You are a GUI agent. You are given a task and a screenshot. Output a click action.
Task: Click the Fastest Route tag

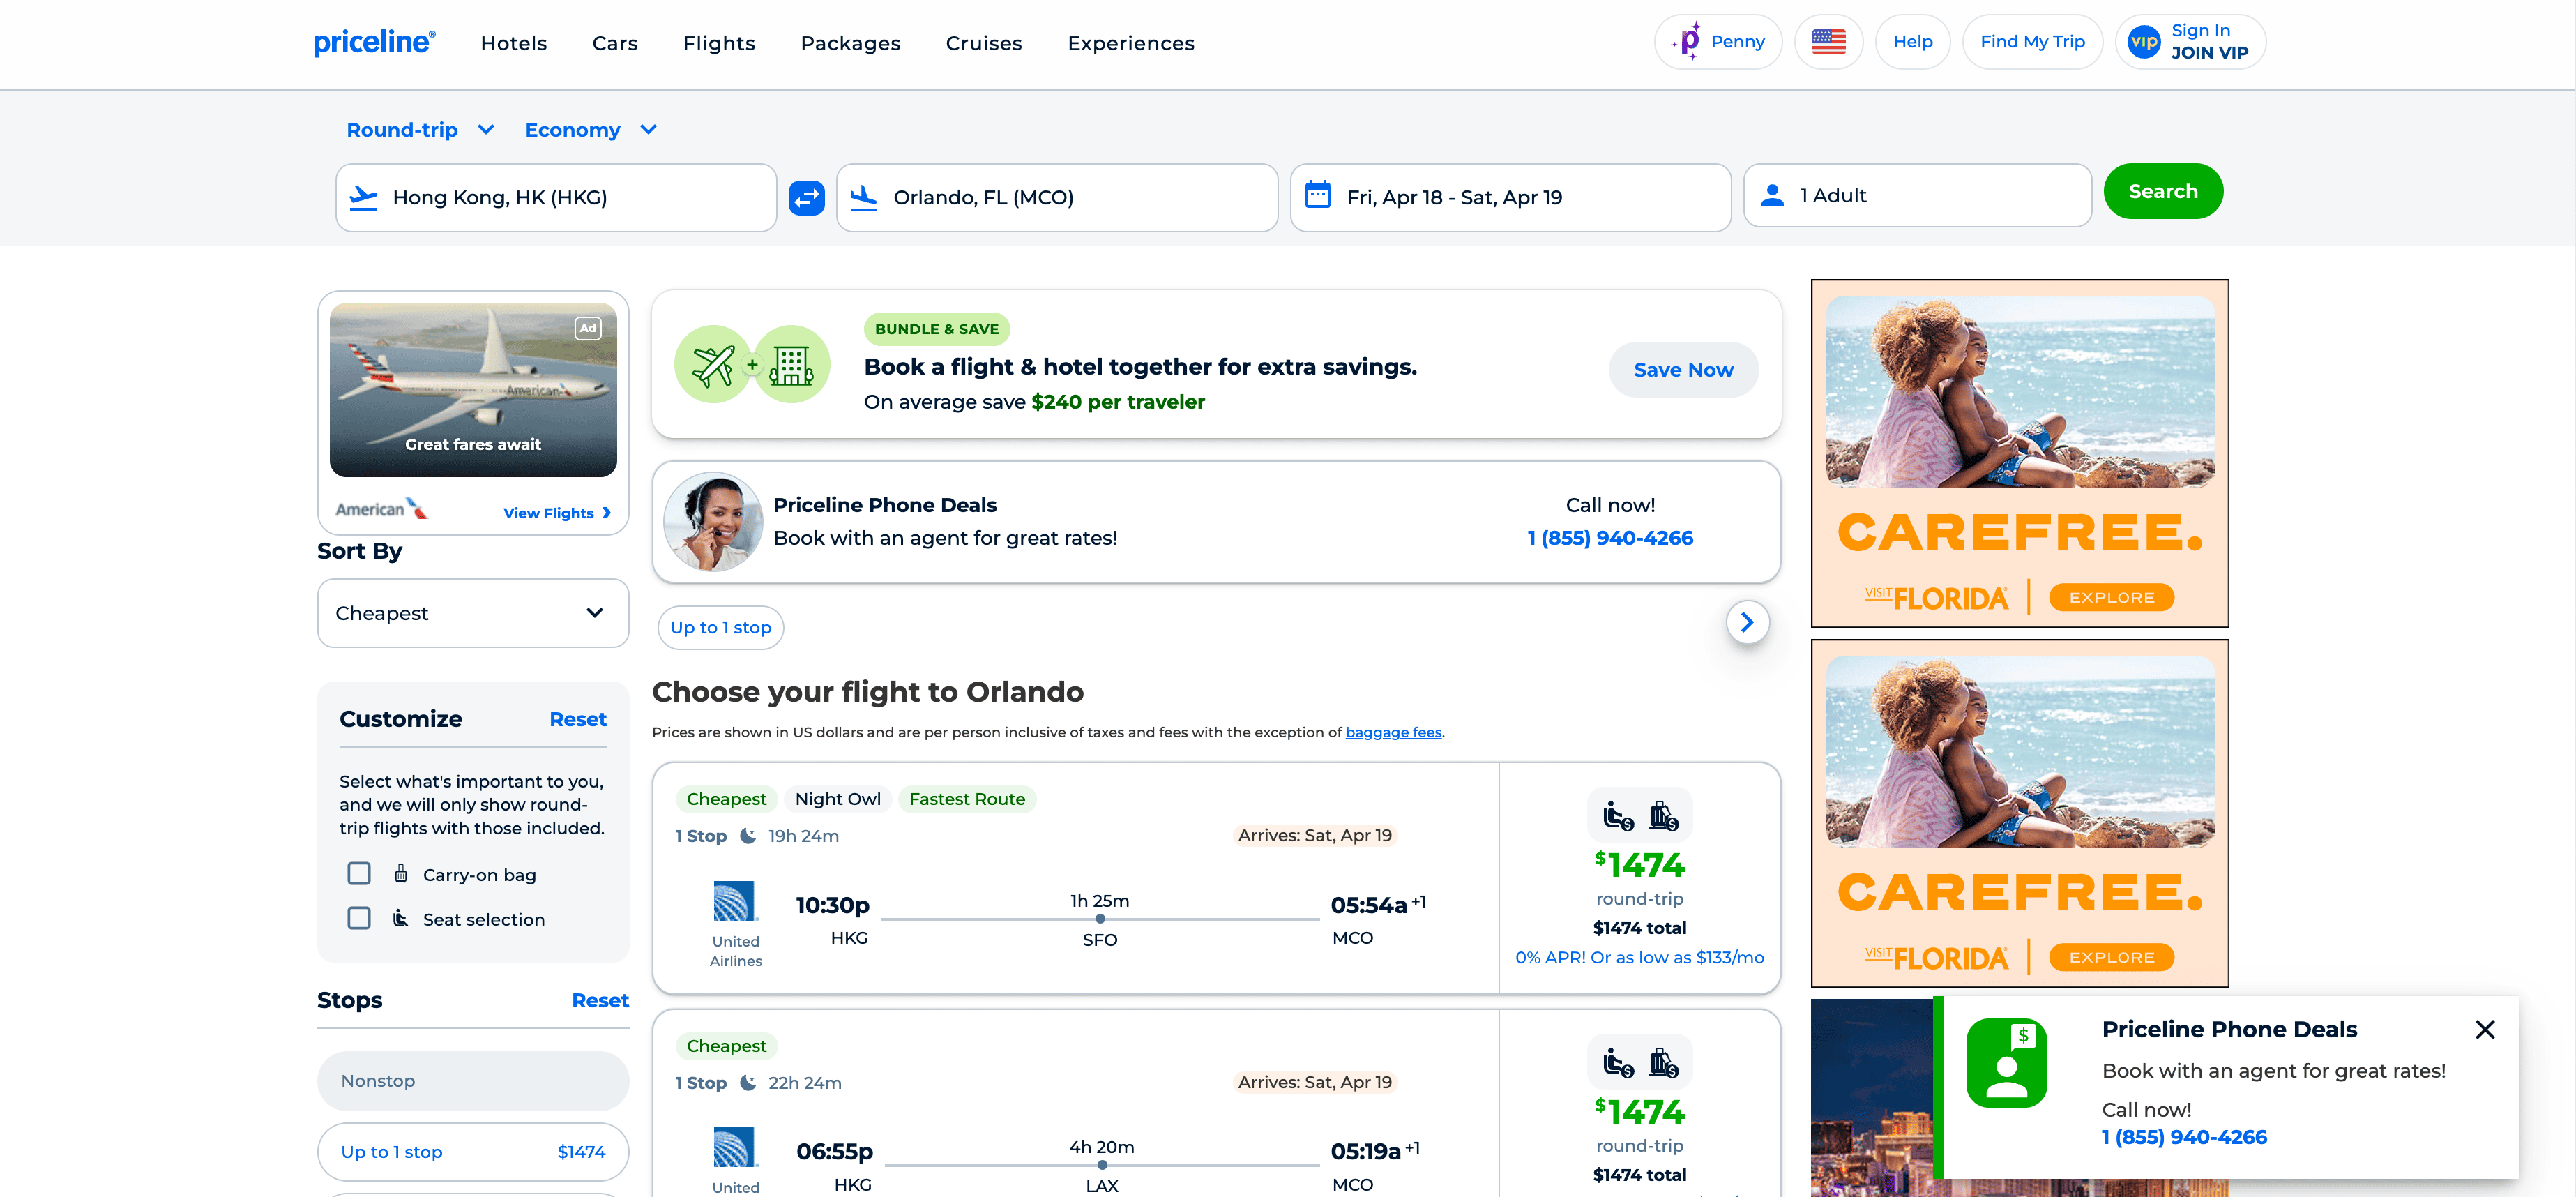coord(966,799)
